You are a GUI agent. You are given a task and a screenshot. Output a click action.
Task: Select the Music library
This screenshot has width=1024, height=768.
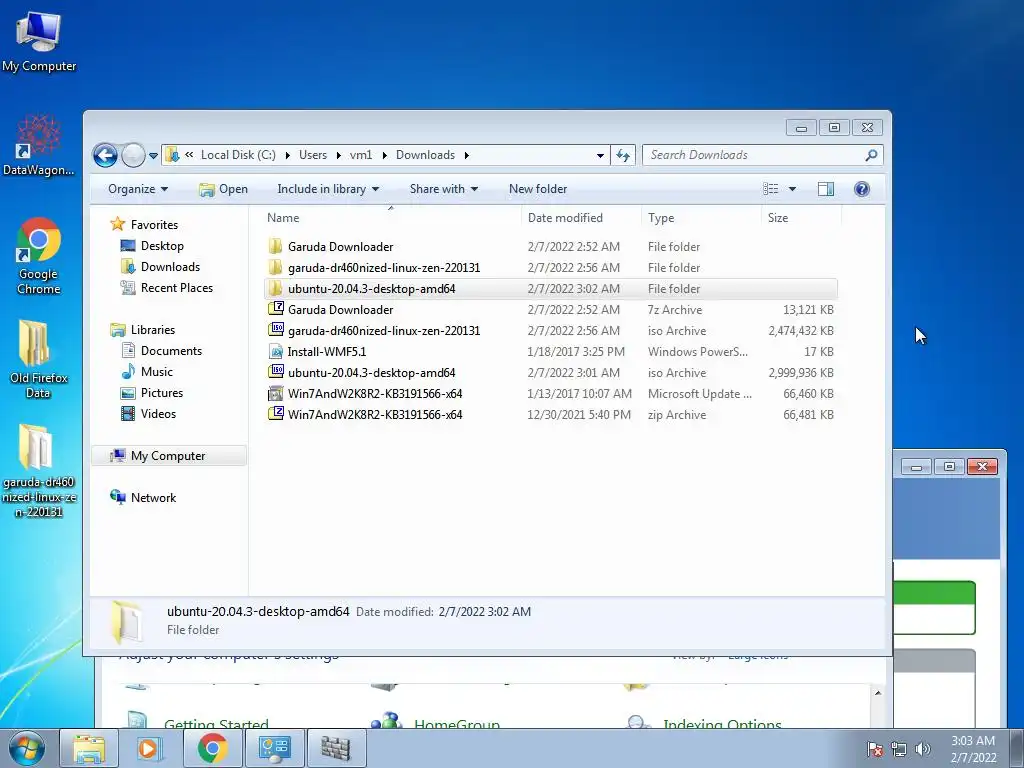click(147, 372)
